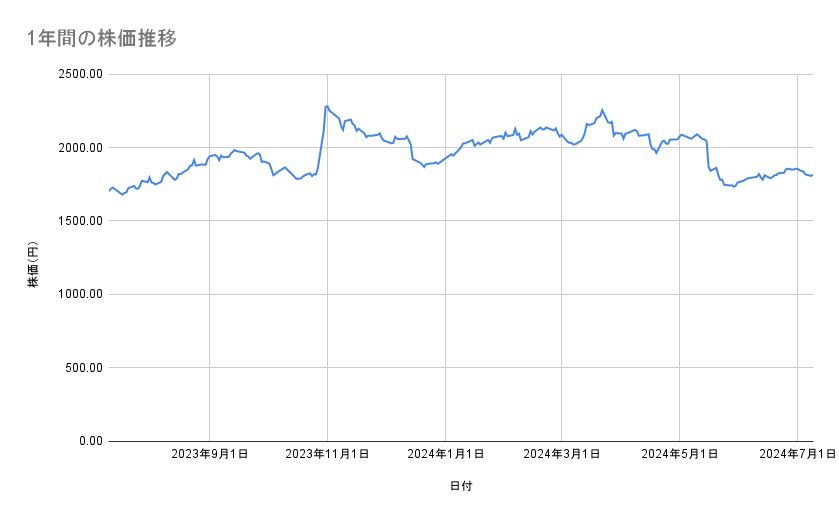The width and height of the screenshot is (839, 519).
Task: Click the price peak near November 2023
Action: (327, 106)
